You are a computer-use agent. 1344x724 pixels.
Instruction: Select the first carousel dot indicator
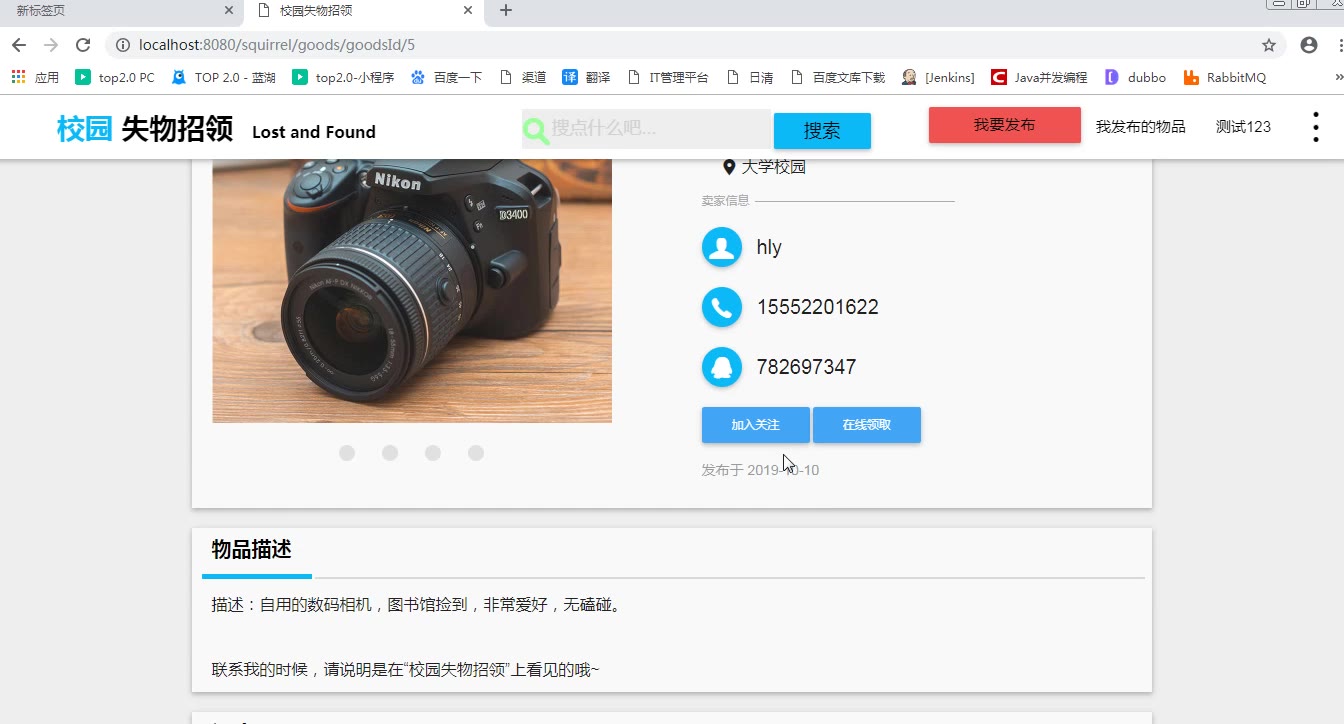347,453
